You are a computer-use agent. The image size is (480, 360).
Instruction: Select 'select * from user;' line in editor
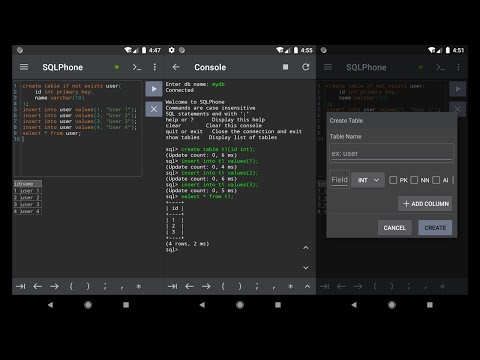pos(52,133)
